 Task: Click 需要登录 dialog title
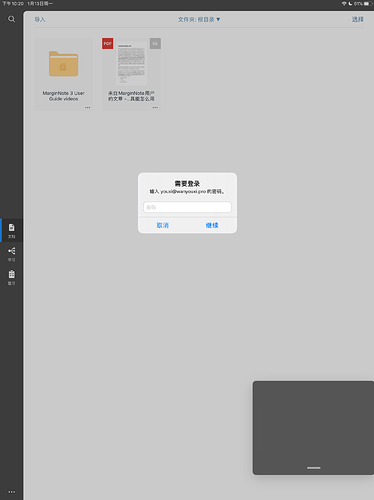point(187,183)
